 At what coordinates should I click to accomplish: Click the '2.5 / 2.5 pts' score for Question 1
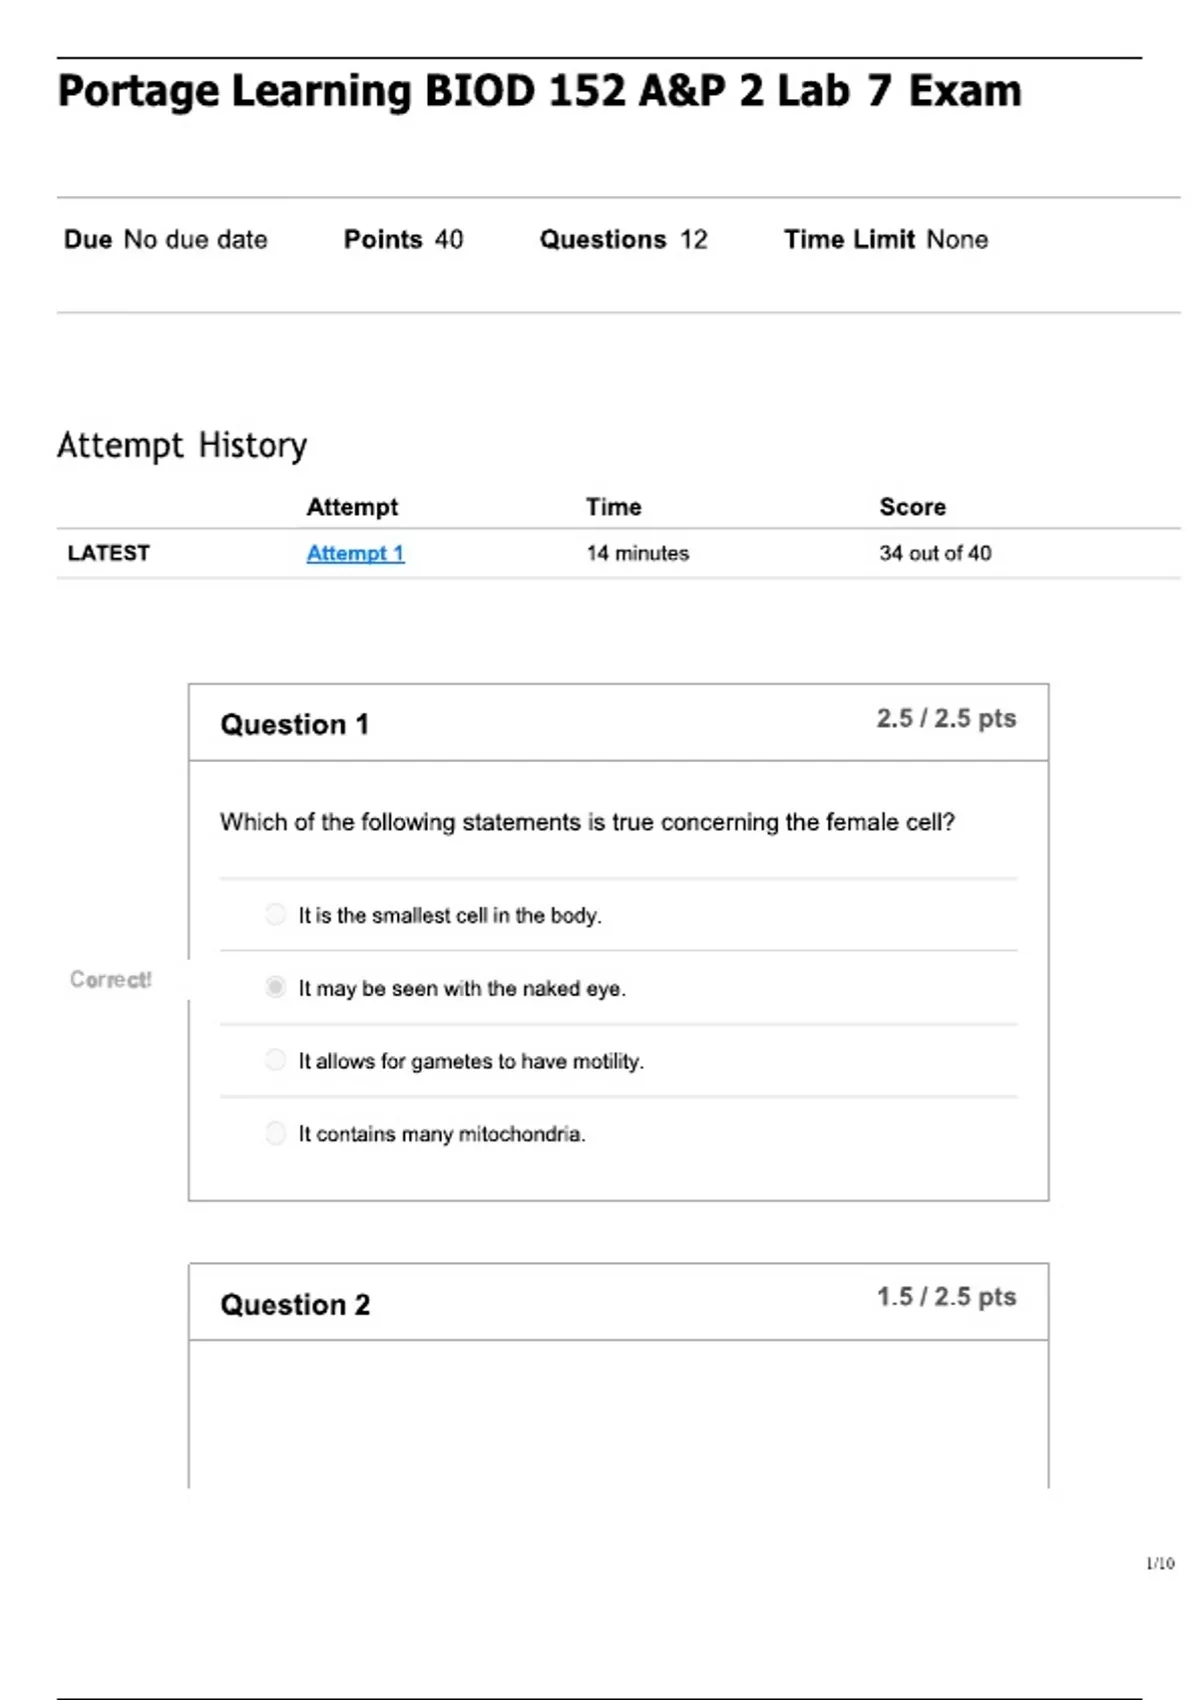tap(946, 718)
